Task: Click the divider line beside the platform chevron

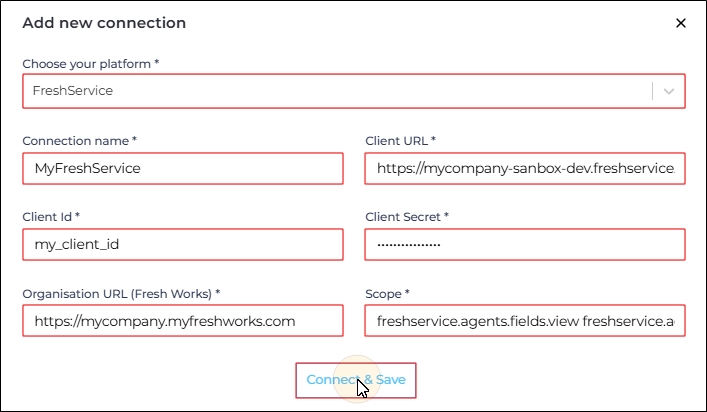Action: pos(652,91)
